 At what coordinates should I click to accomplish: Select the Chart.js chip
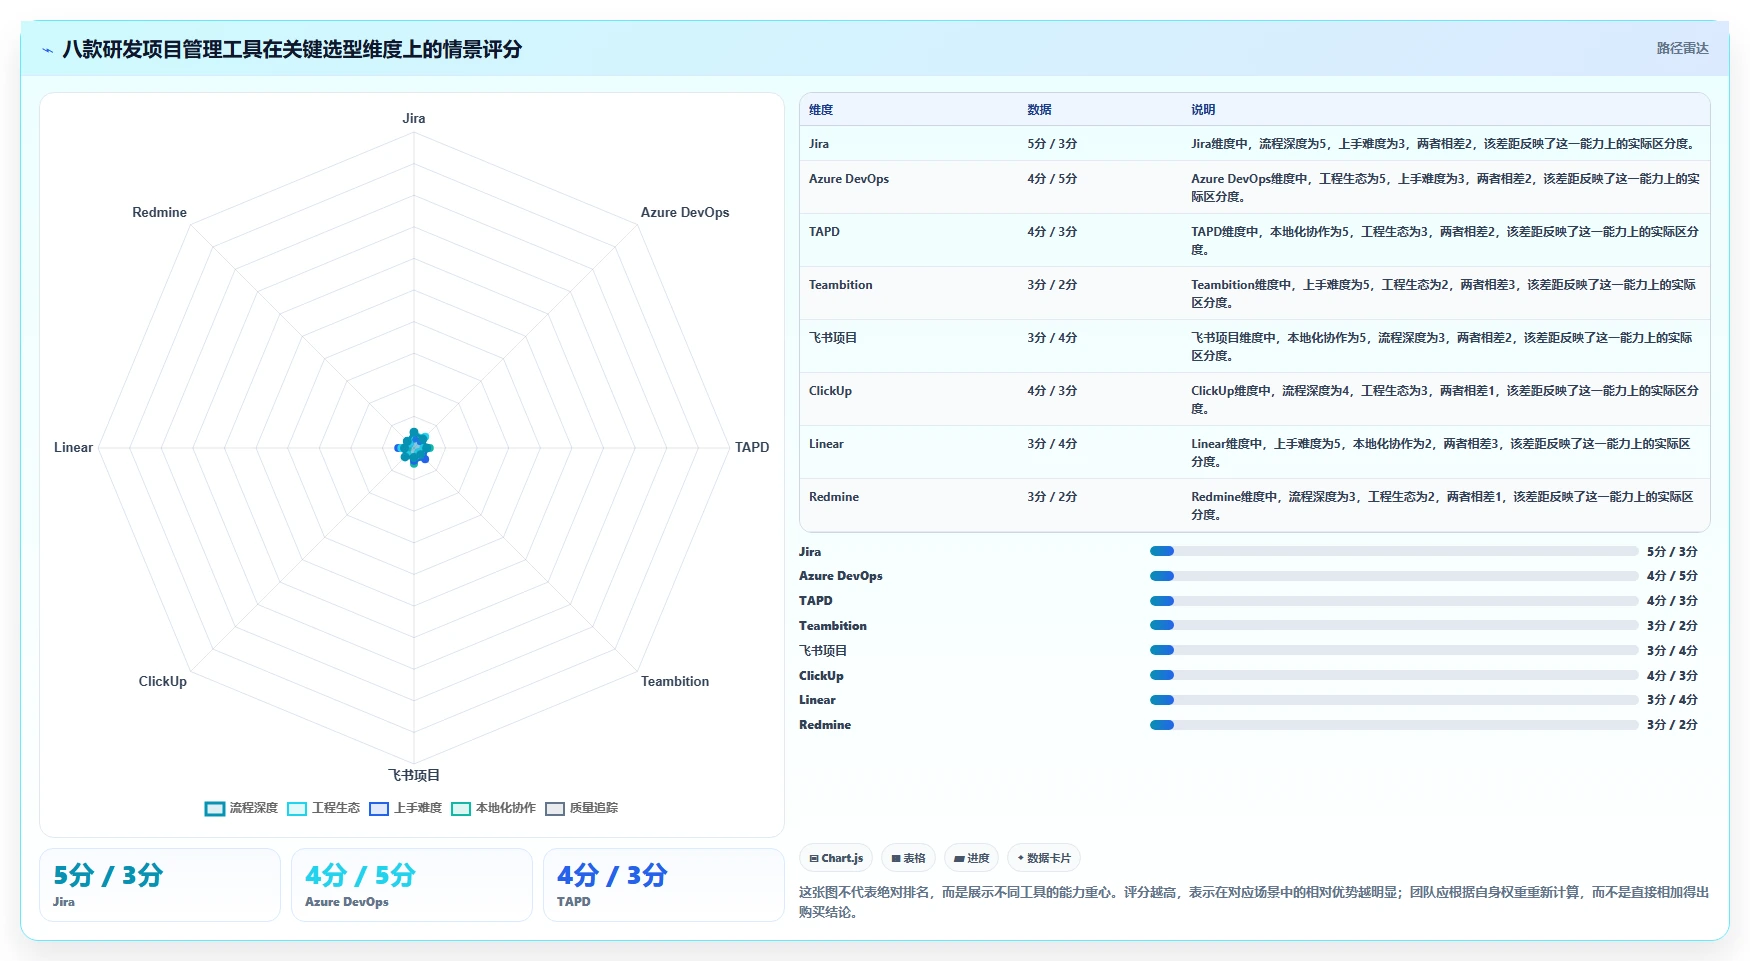point(836,858)
